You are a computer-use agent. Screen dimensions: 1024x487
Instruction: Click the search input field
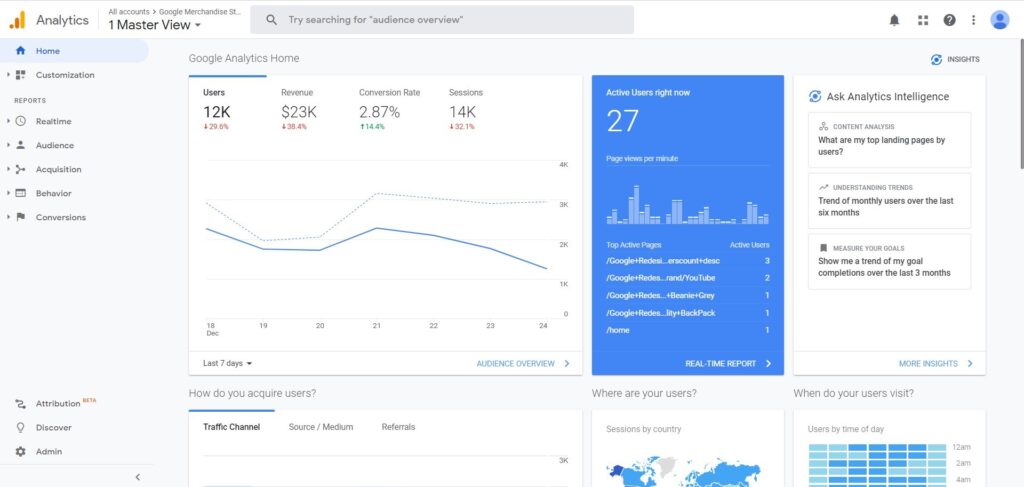pos(441,20)
